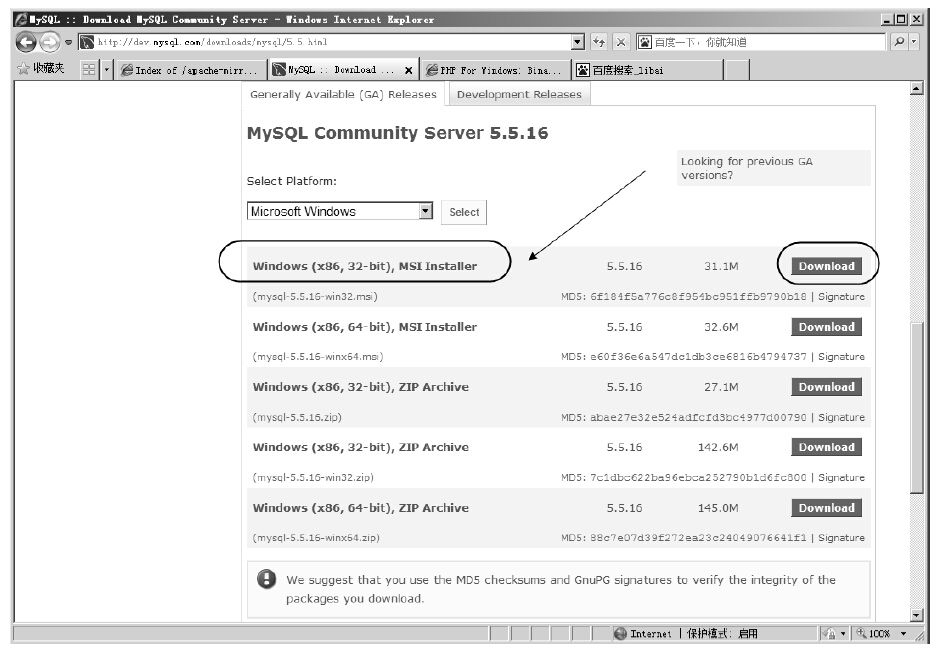
Task: Click the 保护模式: 启用 status text
Action: point(722,633)
